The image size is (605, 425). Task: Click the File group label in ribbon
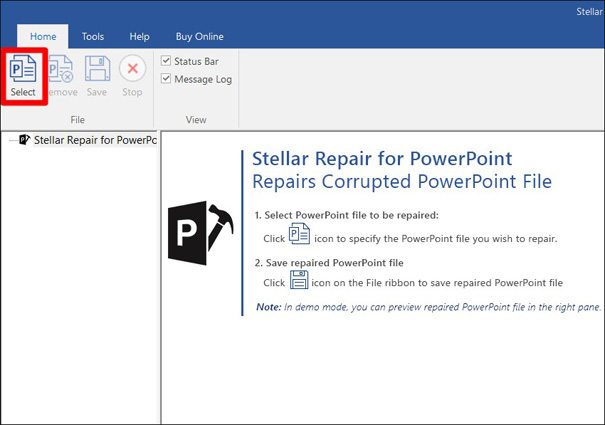point(77,120)
